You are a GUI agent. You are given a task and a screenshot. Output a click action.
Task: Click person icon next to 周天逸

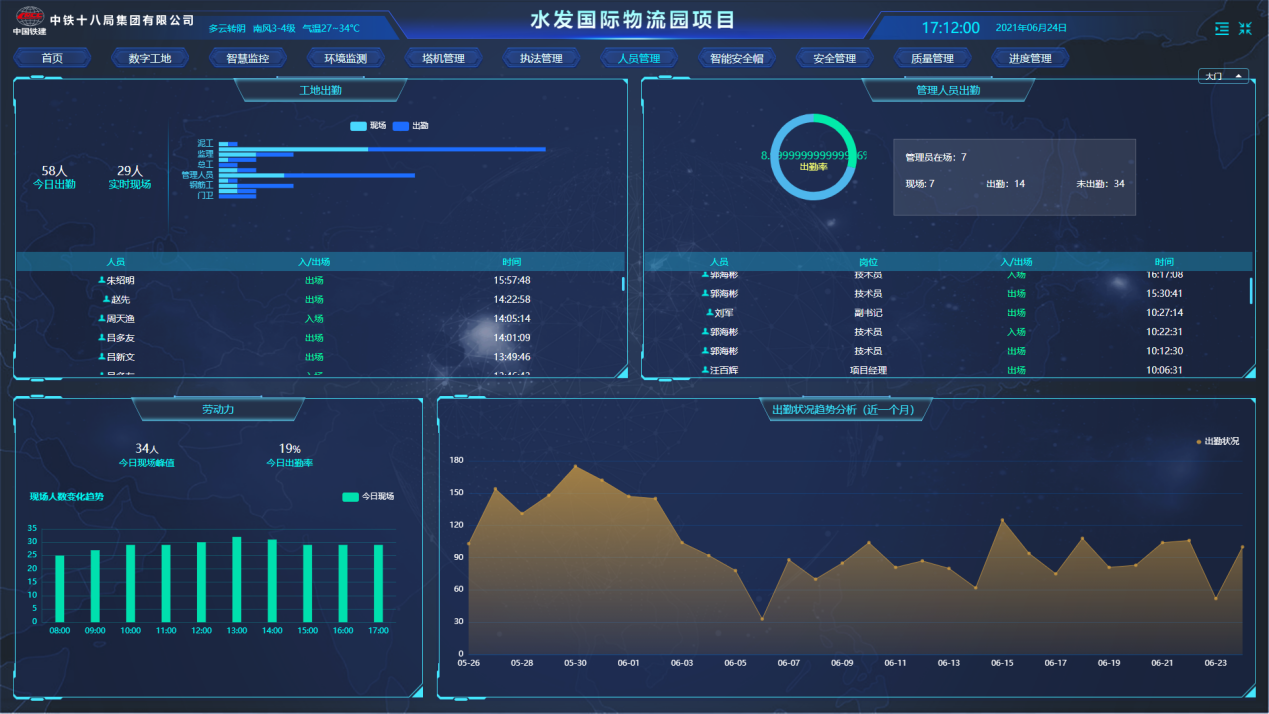(x=102, y=318)
